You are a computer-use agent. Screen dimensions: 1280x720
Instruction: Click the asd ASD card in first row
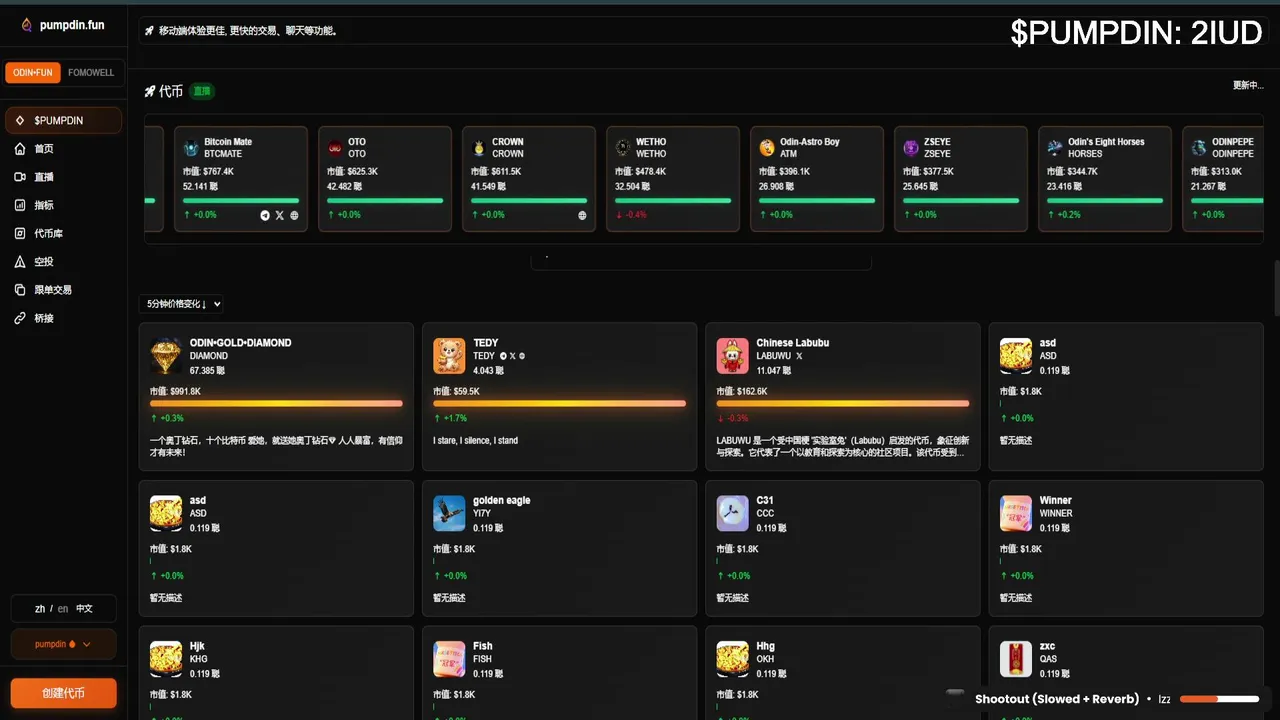[x=1126, y=396]
